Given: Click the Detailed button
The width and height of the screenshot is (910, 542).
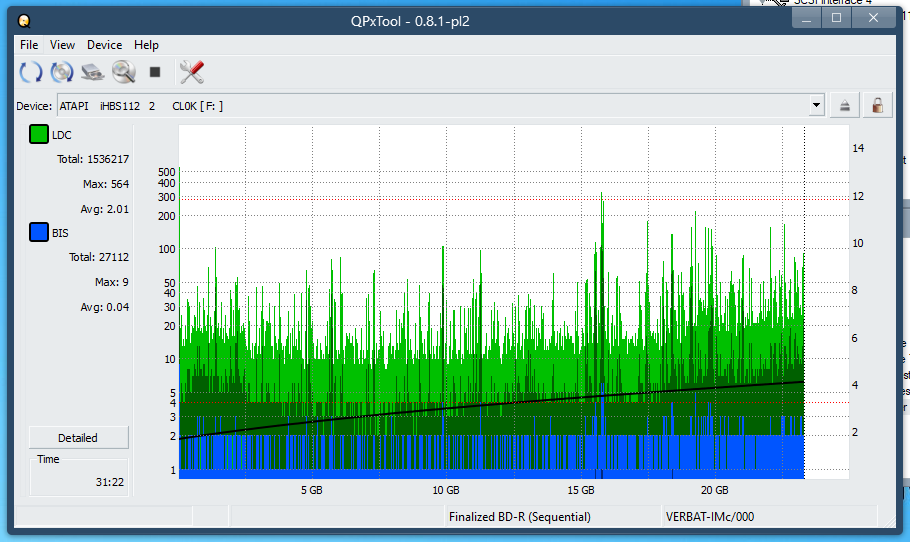Looking at the screenshot, I should (x=78, y=438).
